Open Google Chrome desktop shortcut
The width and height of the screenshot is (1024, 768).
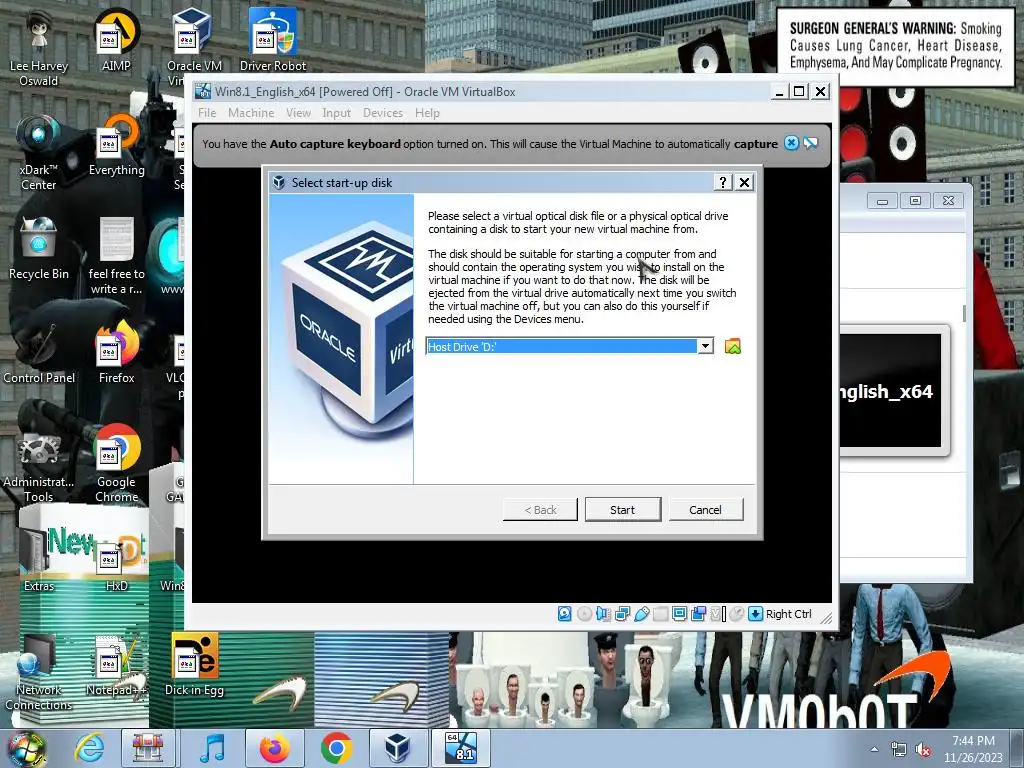(116, 464)
